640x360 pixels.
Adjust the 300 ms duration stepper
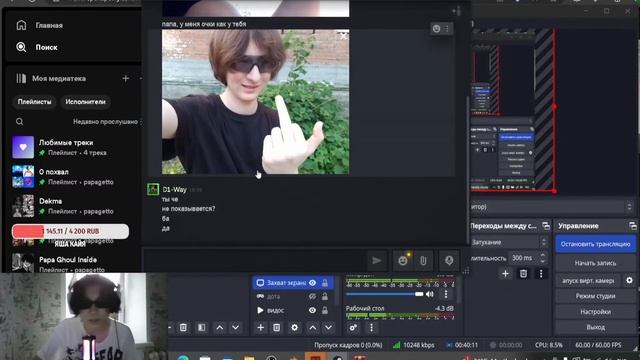(x=543, y=258)
